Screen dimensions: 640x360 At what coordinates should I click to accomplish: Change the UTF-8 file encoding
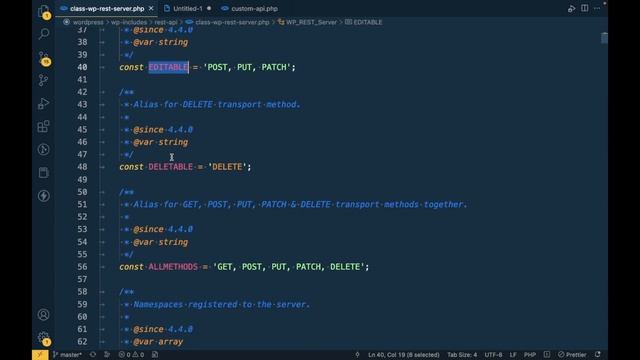pos(493,355)
